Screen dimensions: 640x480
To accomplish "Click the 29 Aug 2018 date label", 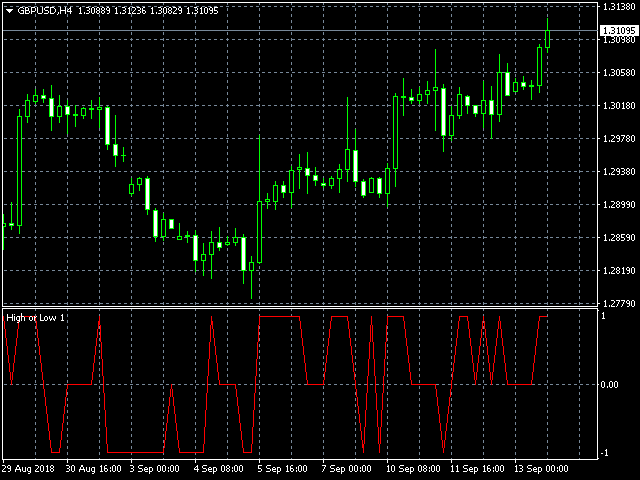I will [x=28, y=469].
